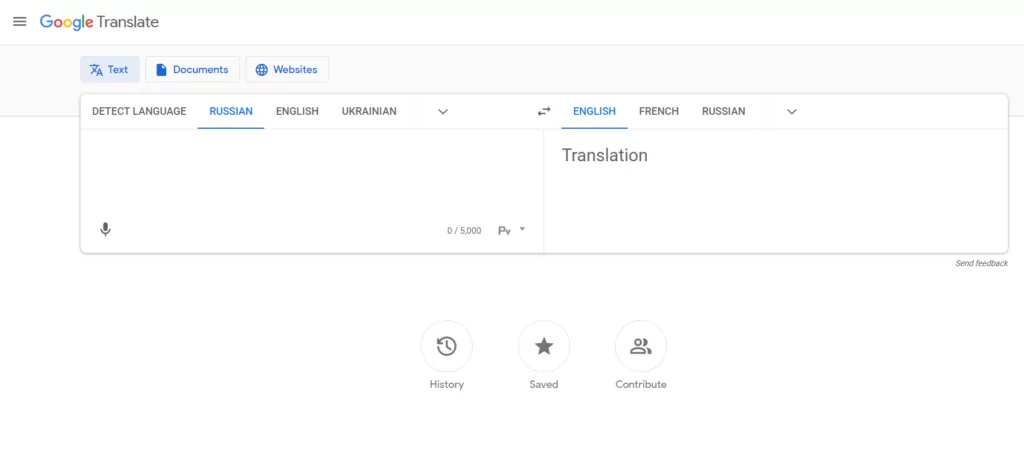The width and height of the screenshot is (1024, 461).
Task: Select Ukrainian as source language
Action: tap(369, 112)
